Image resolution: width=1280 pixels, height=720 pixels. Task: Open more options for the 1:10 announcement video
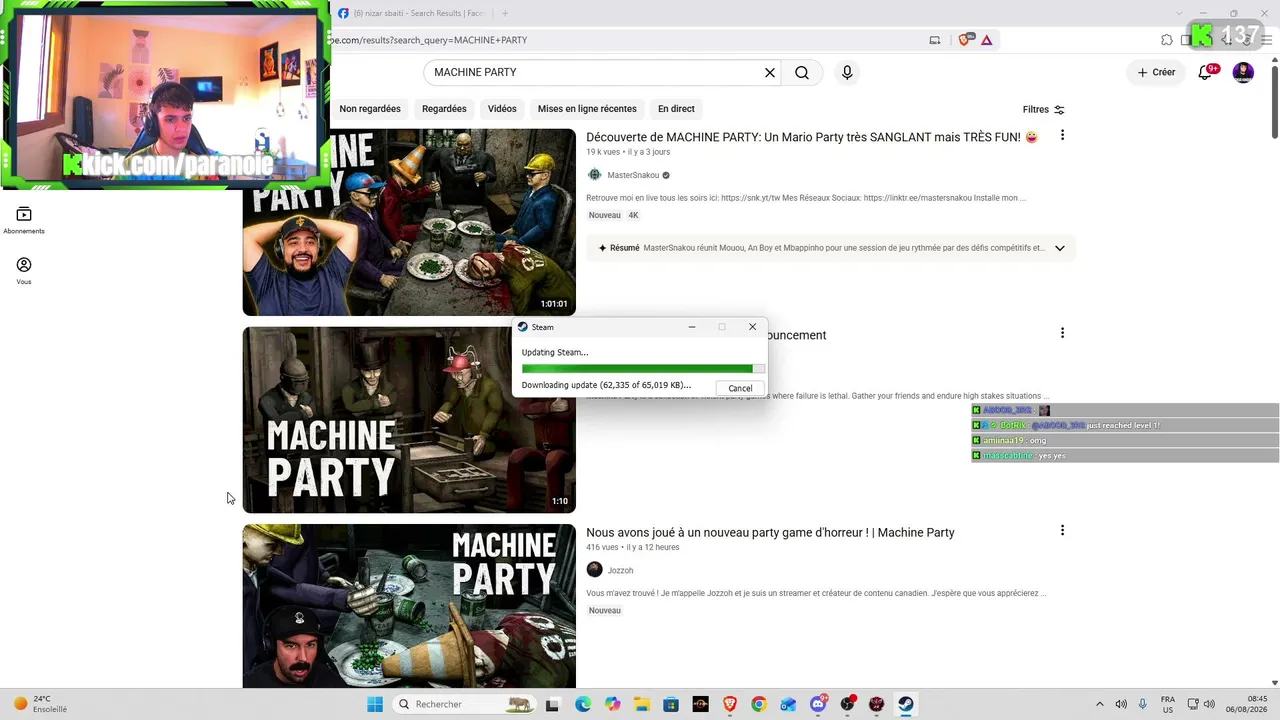pyautogui.click(x=1062, y=333)
